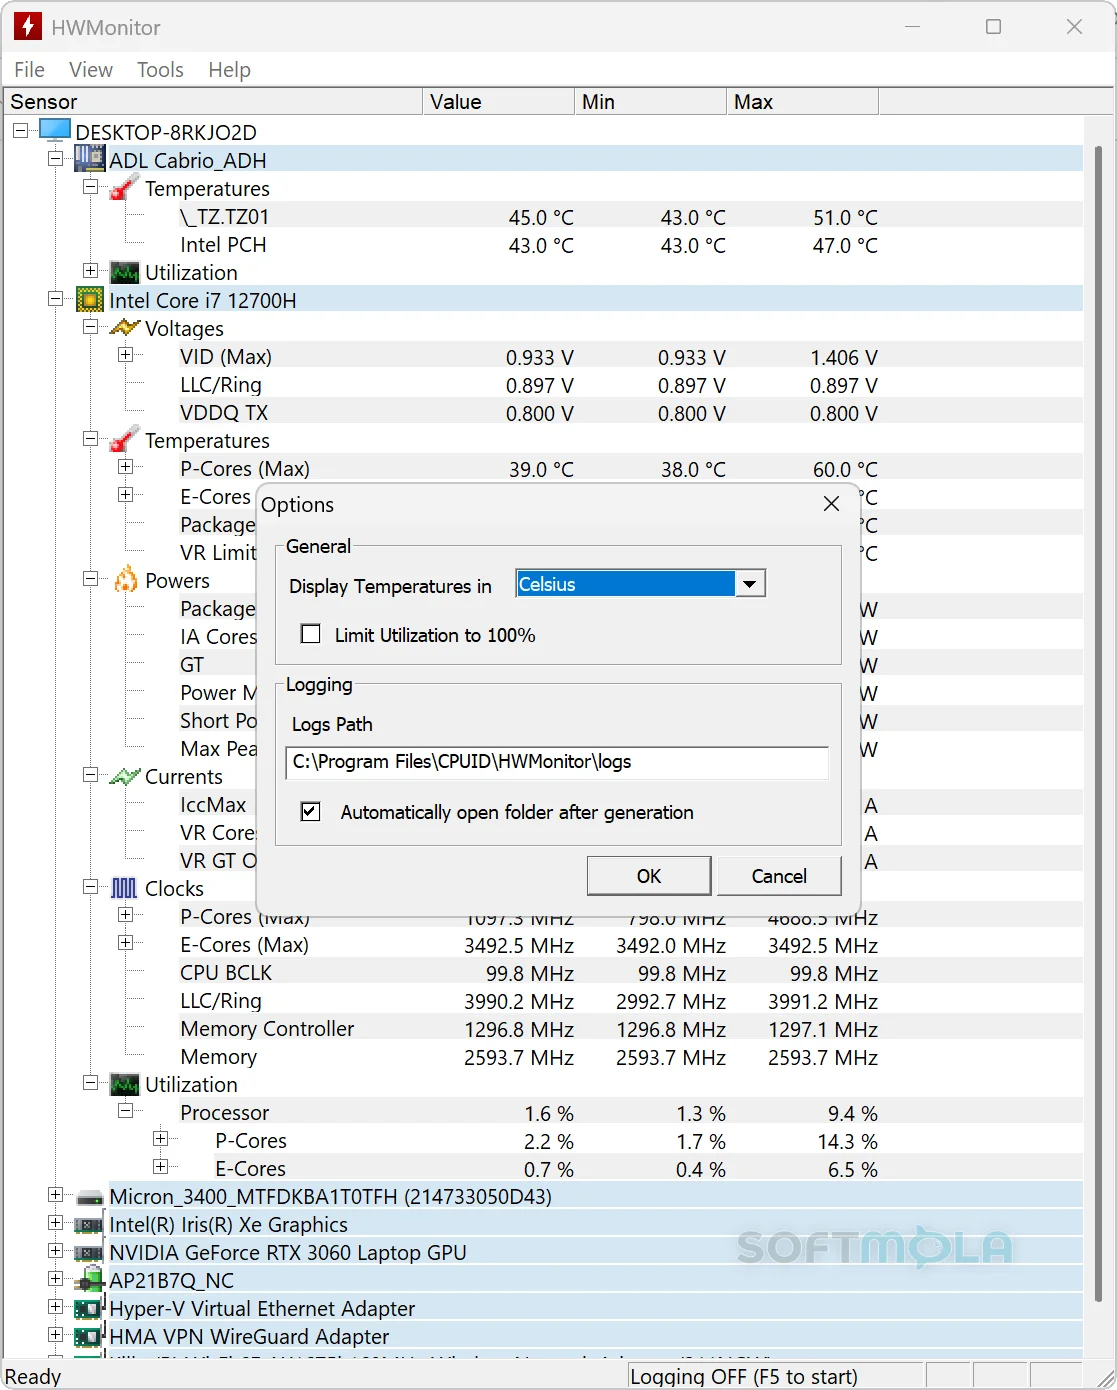
Task: Click the Micron_3400 drive icon
Action: [x=90, y=1197]
